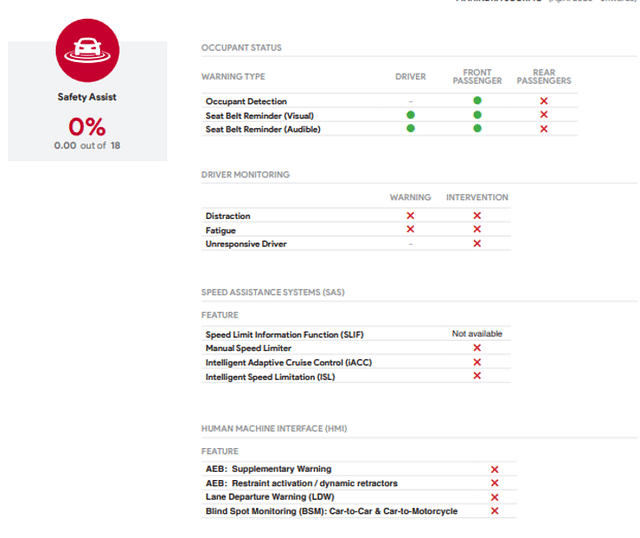
Task: Click red X for Intelligent Speed Limitation
Action: pos(477,376)
